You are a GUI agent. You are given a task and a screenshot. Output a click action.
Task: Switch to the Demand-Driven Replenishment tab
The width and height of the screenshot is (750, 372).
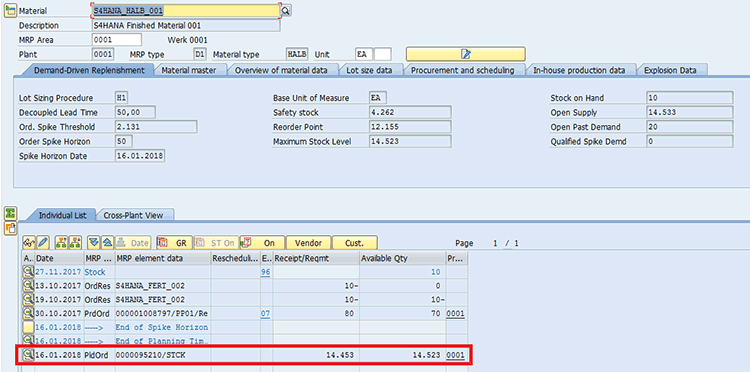click(x=89, y=70)
